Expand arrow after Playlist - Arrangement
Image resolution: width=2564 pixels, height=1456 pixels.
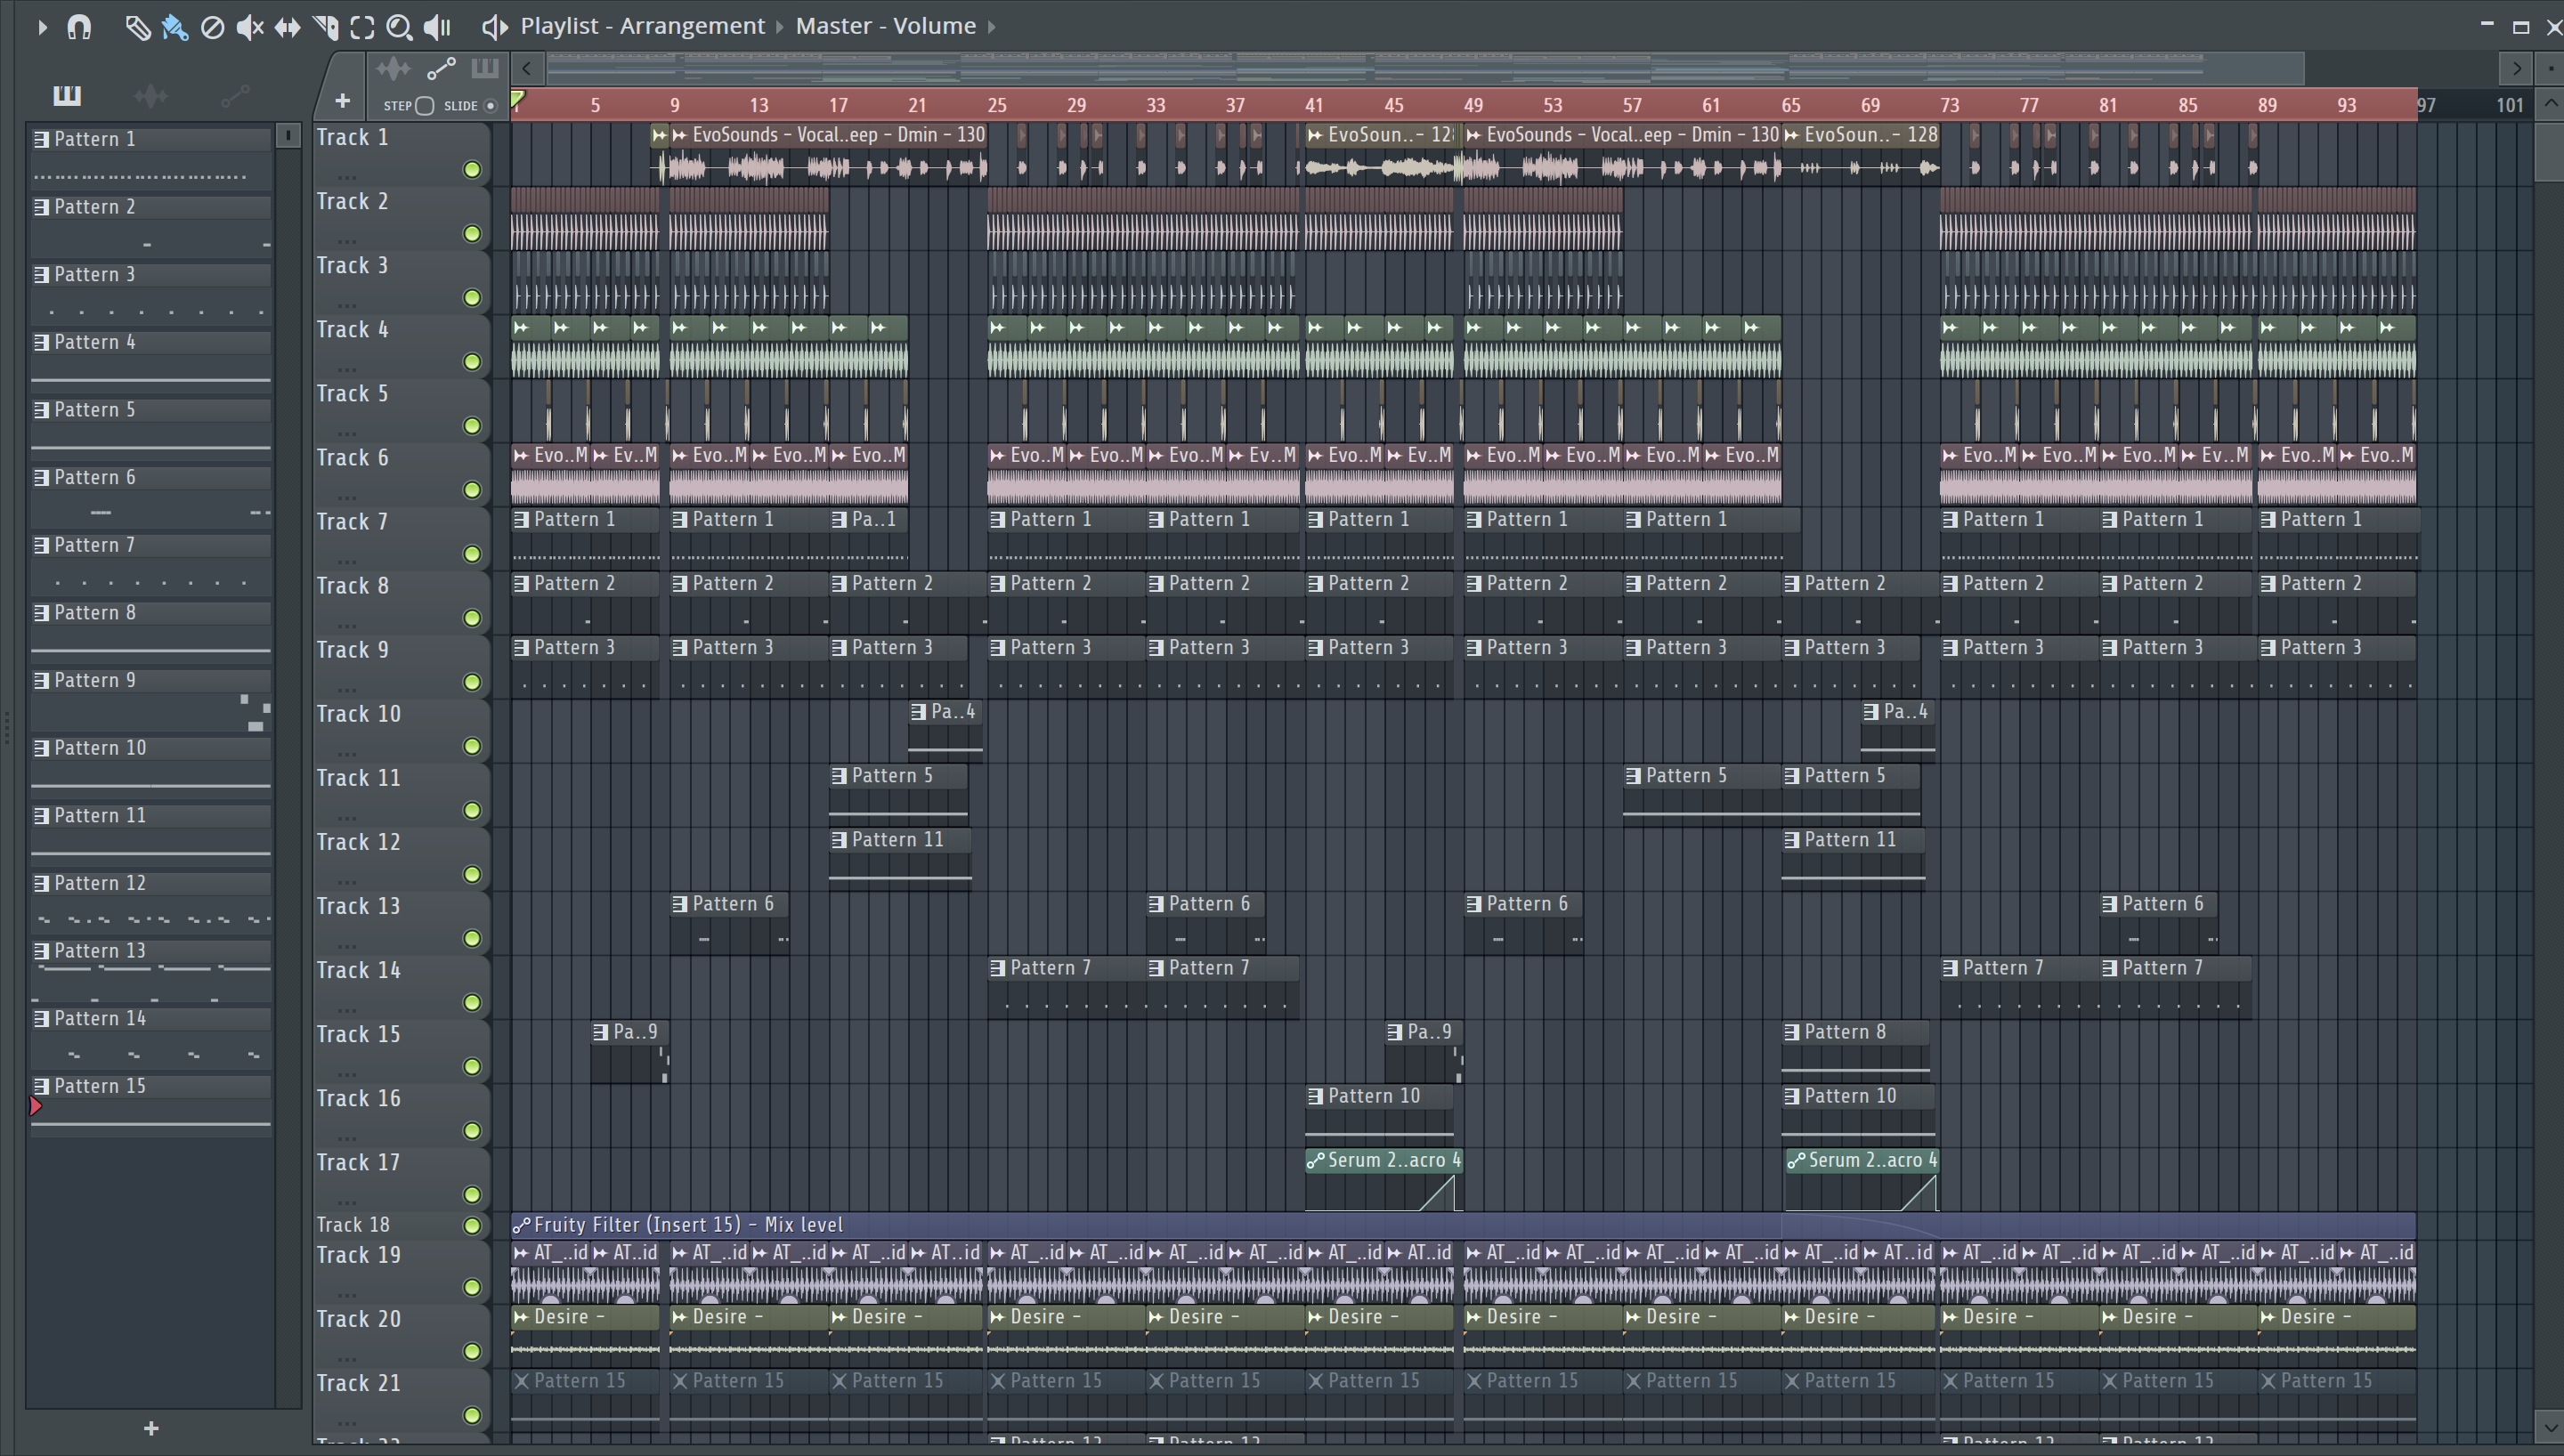pyautogui.click(x=780, y=27)
